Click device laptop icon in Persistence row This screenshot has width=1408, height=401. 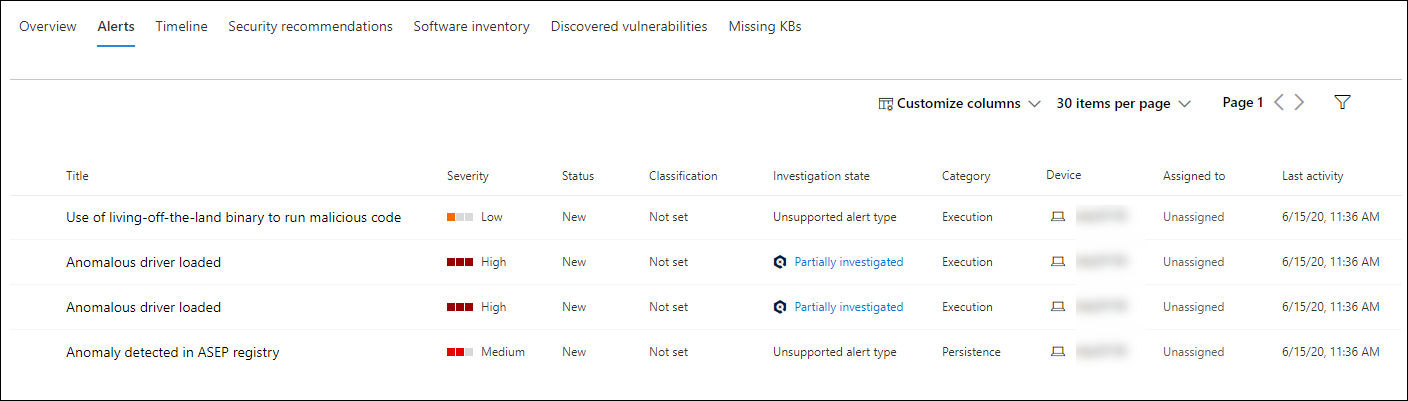1058,352
